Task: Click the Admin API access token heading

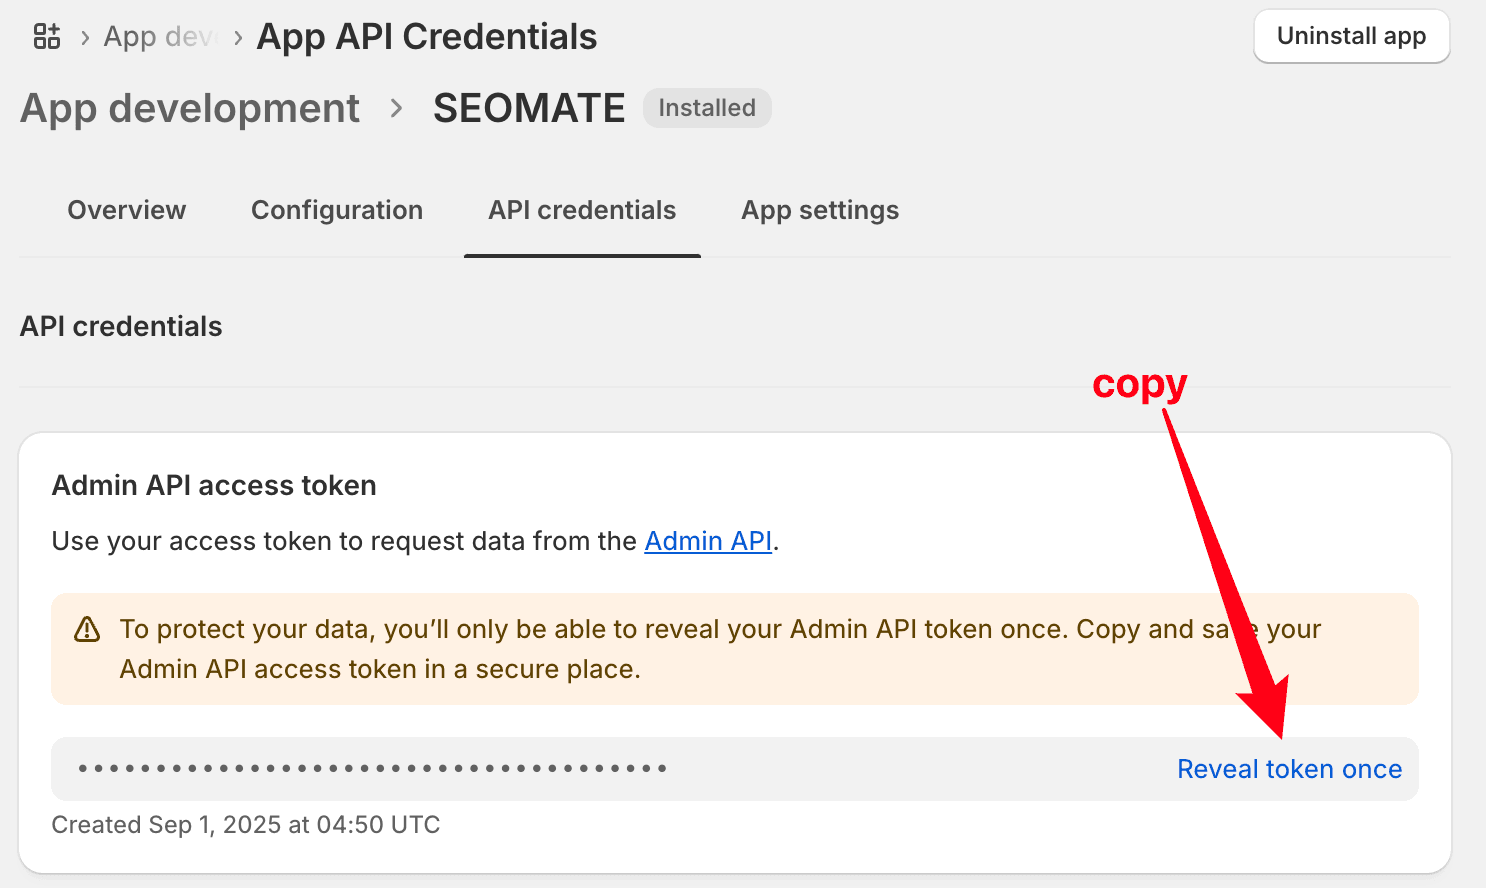Action: 214,485
